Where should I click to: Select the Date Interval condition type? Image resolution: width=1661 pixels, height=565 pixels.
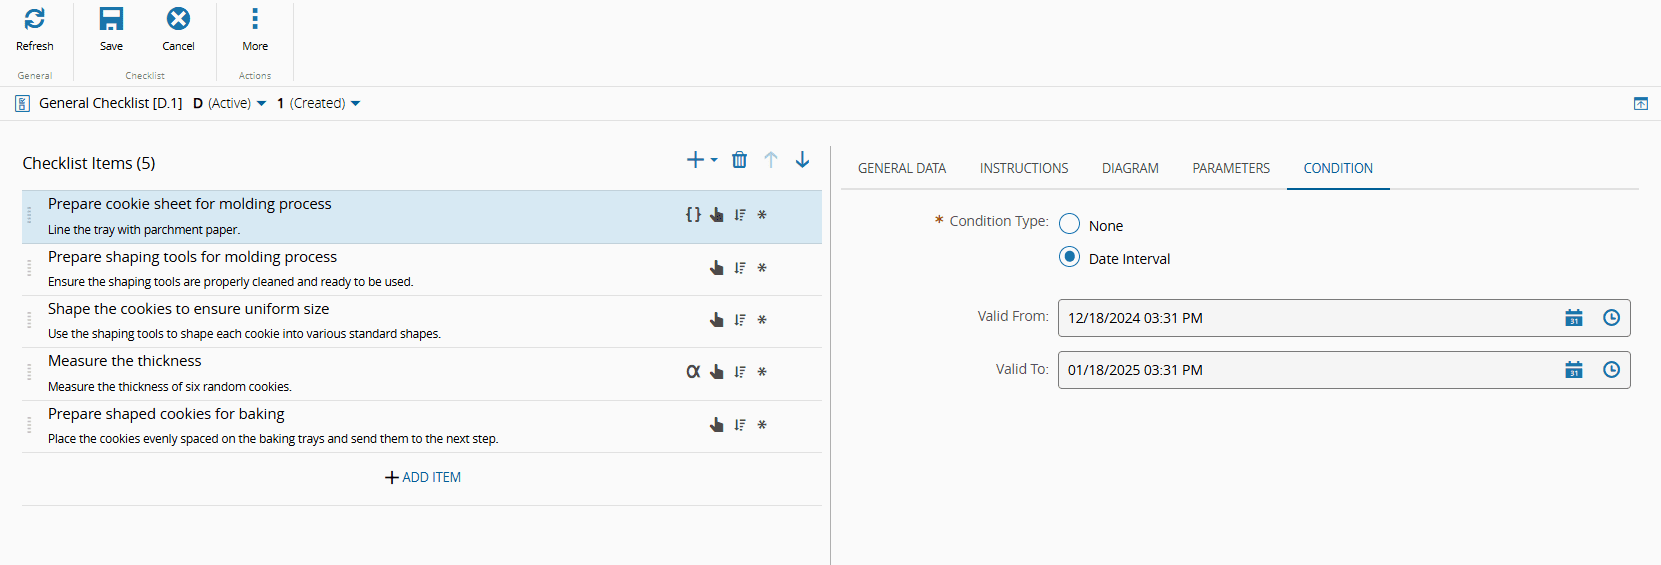coord(1070,257)
